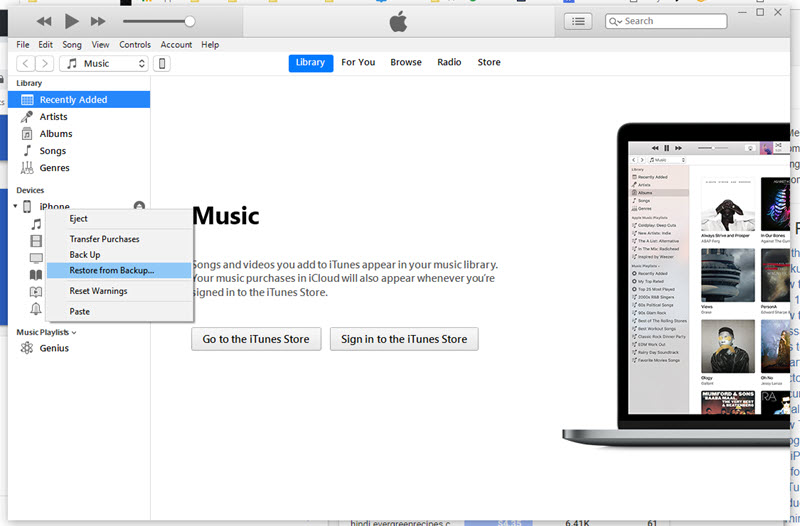The height and width of the screenshot is (526, 800).
Task: Choose Paste from context menu
Action: coord(119,311)
